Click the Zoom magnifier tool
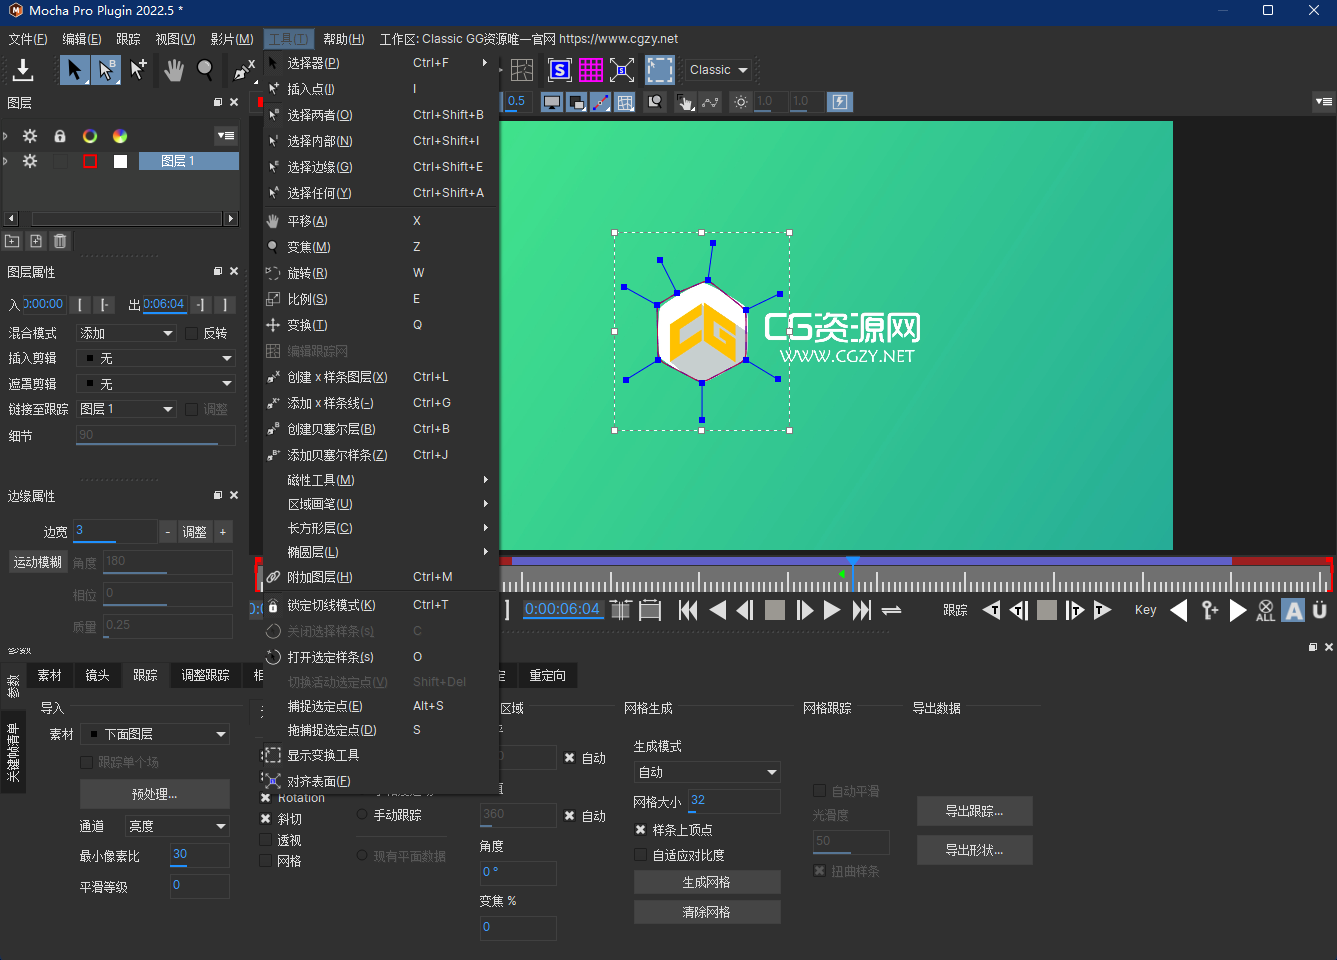The width and height of the screenshot is (1337, 960). point(205,70)
